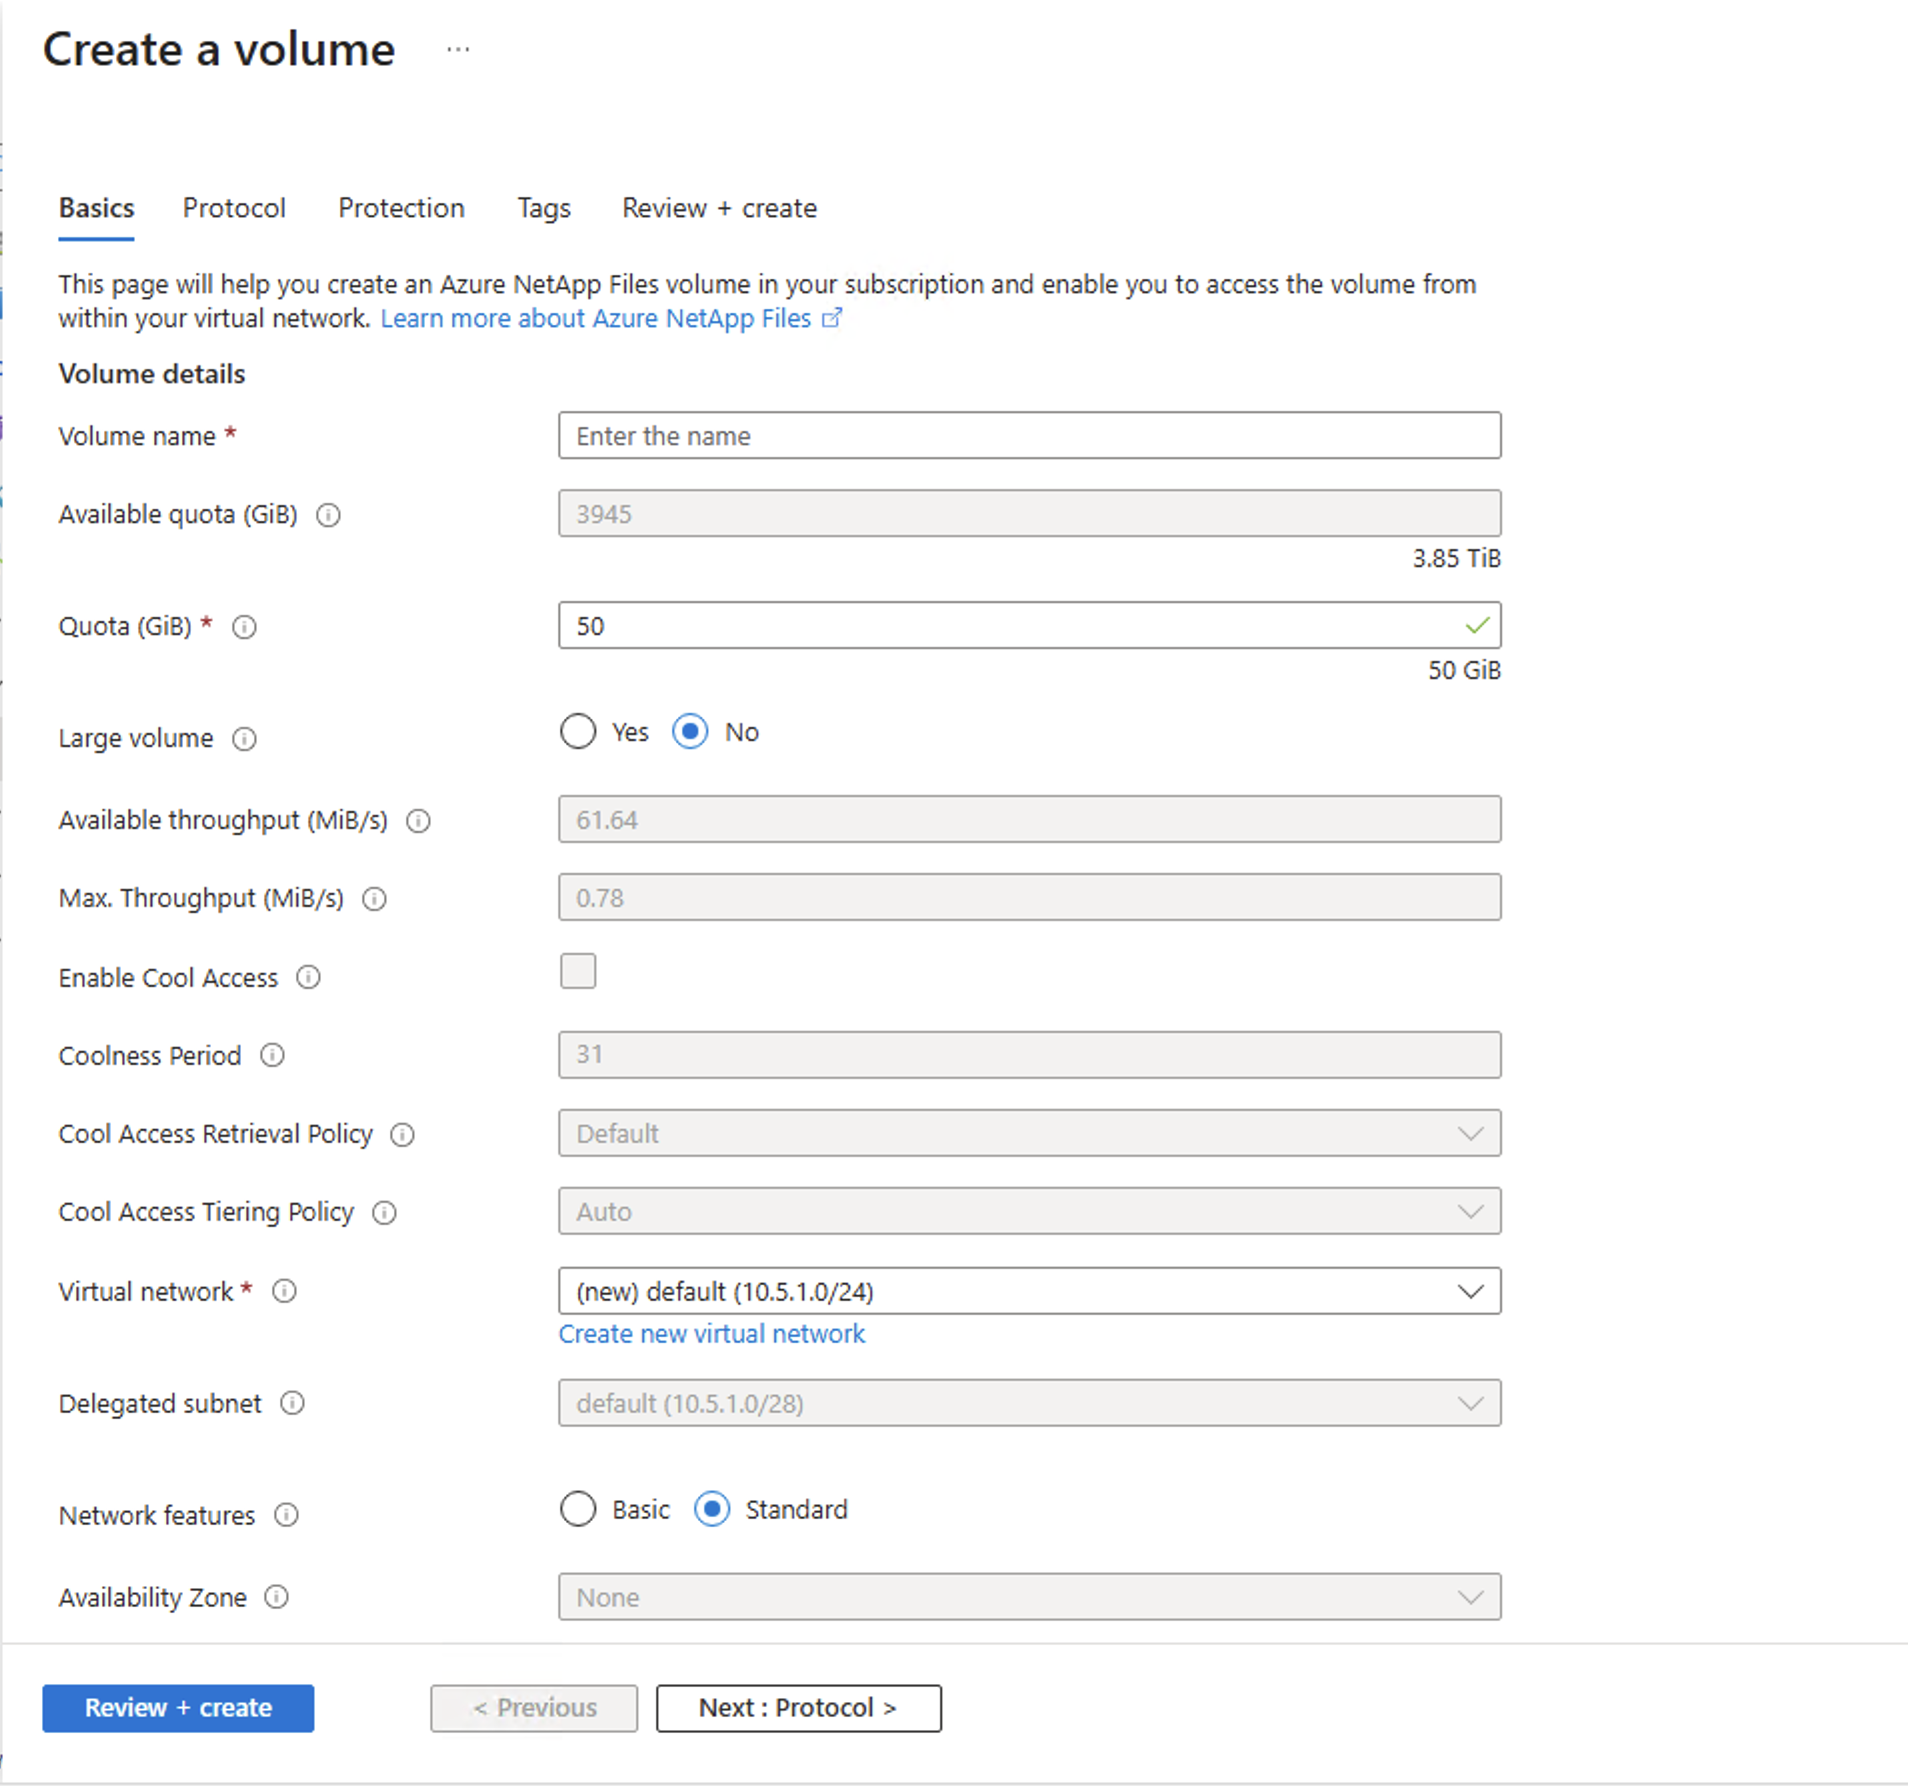Show info tooltip for Virtual network

(284, 1291)
